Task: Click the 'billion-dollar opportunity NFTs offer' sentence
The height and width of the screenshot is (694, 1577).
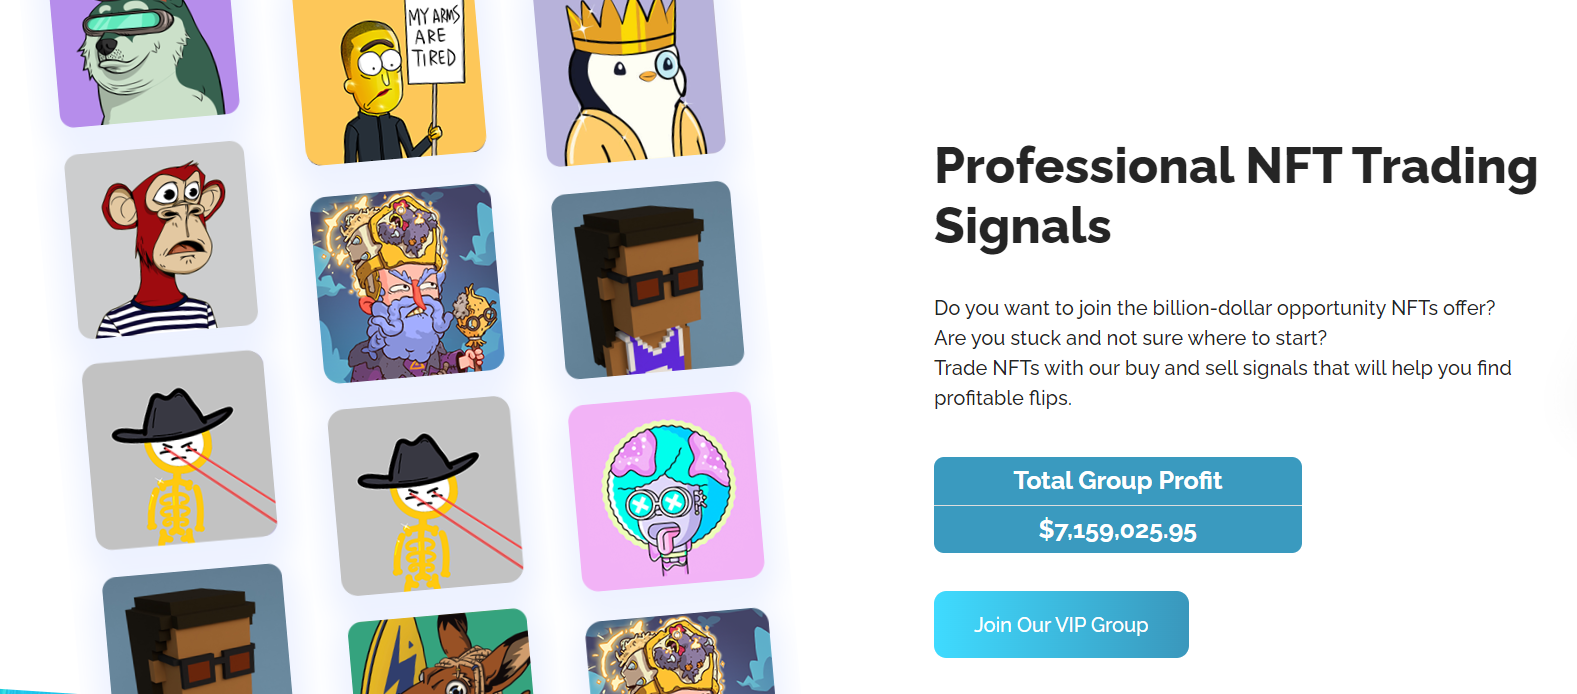Action: [1215, 308]
